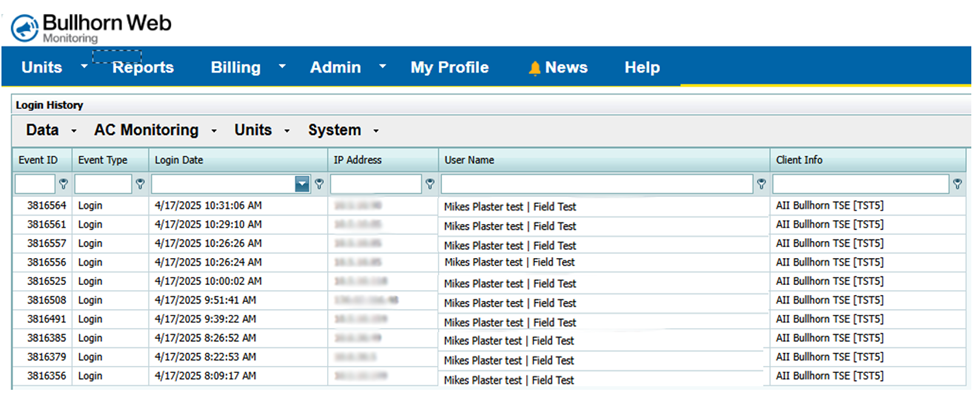Open the Data menu
The width and height of the screenshot is (975, 412).
coord(42,130)
